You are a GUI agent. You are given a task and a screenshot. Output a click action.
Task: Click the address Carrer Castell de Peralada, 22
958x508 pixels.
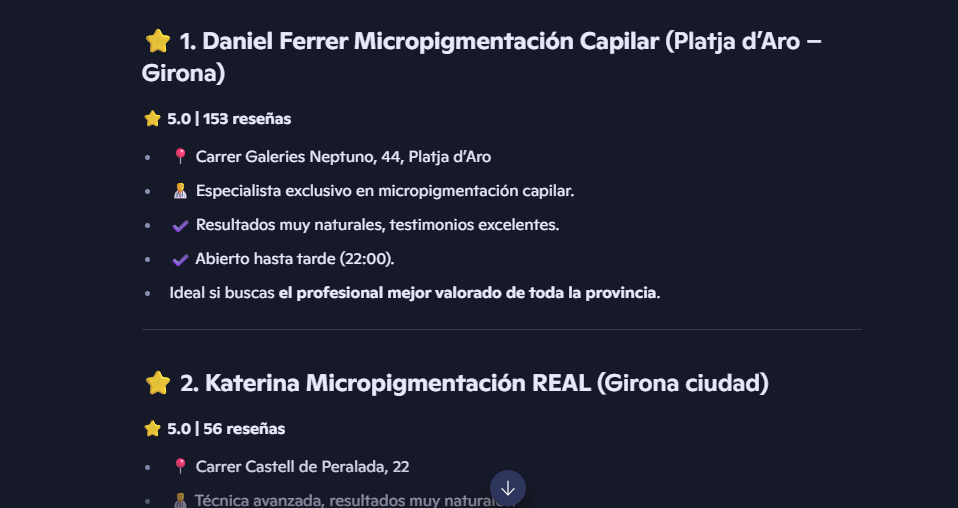click(302, 467)
